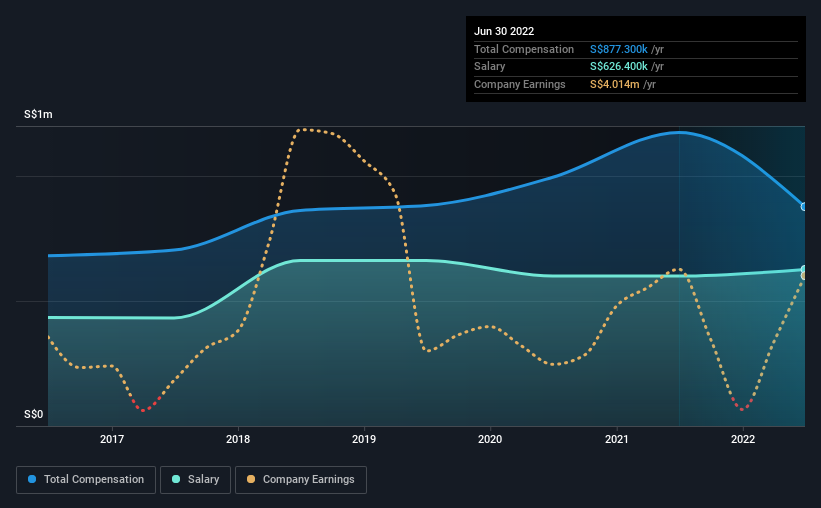Click the orange Company Earnings legend dot
The width and height of the screenshot is (821, 508).
(x=251, y=479)
